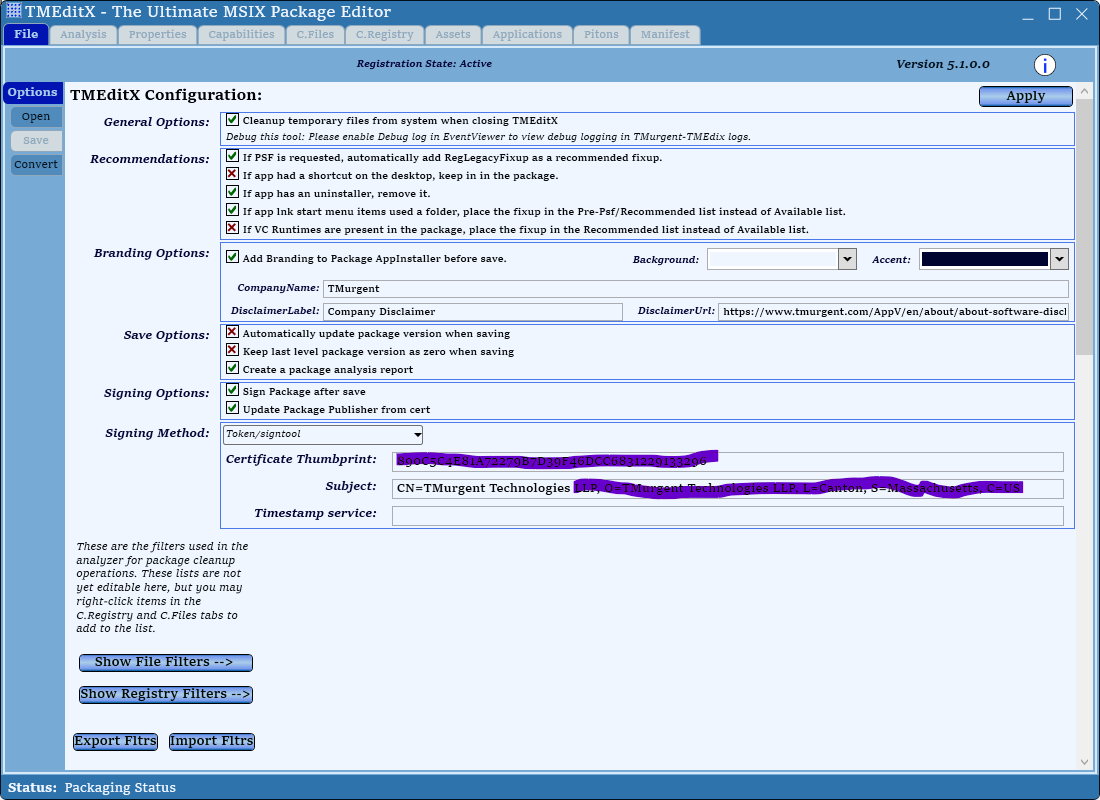Click Show Registry Filters button

coord(166,694)
